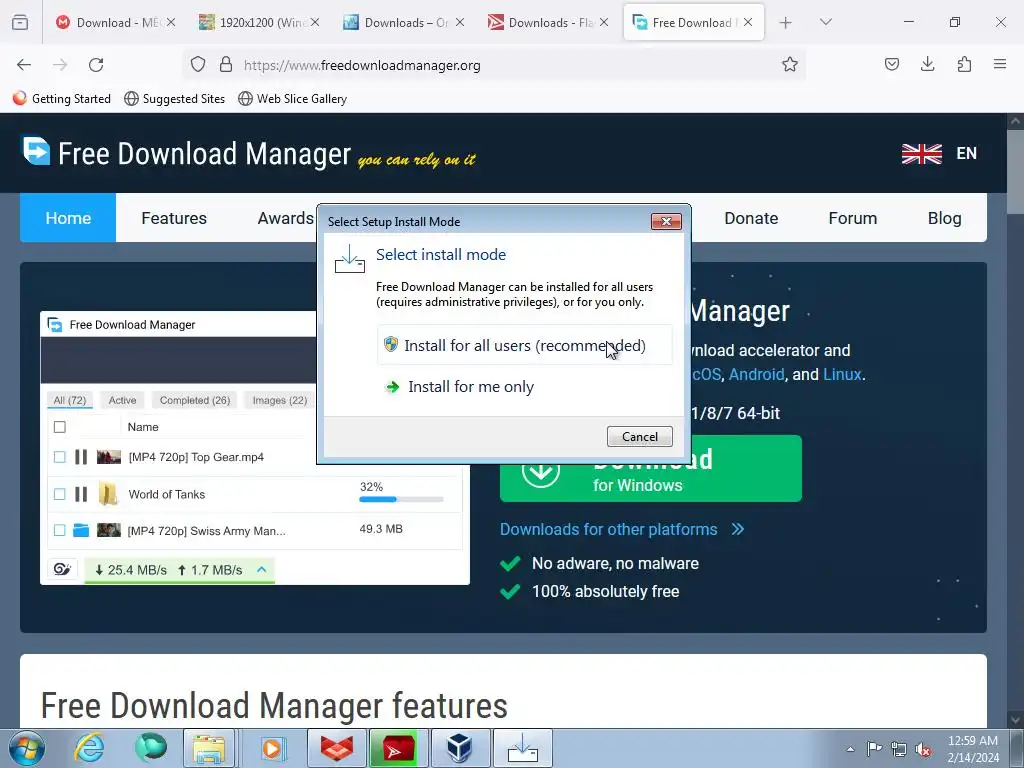Click the installer icon in the taskbar
Viewport: 1024px width, 768px height.
click(x=522, y=748)
